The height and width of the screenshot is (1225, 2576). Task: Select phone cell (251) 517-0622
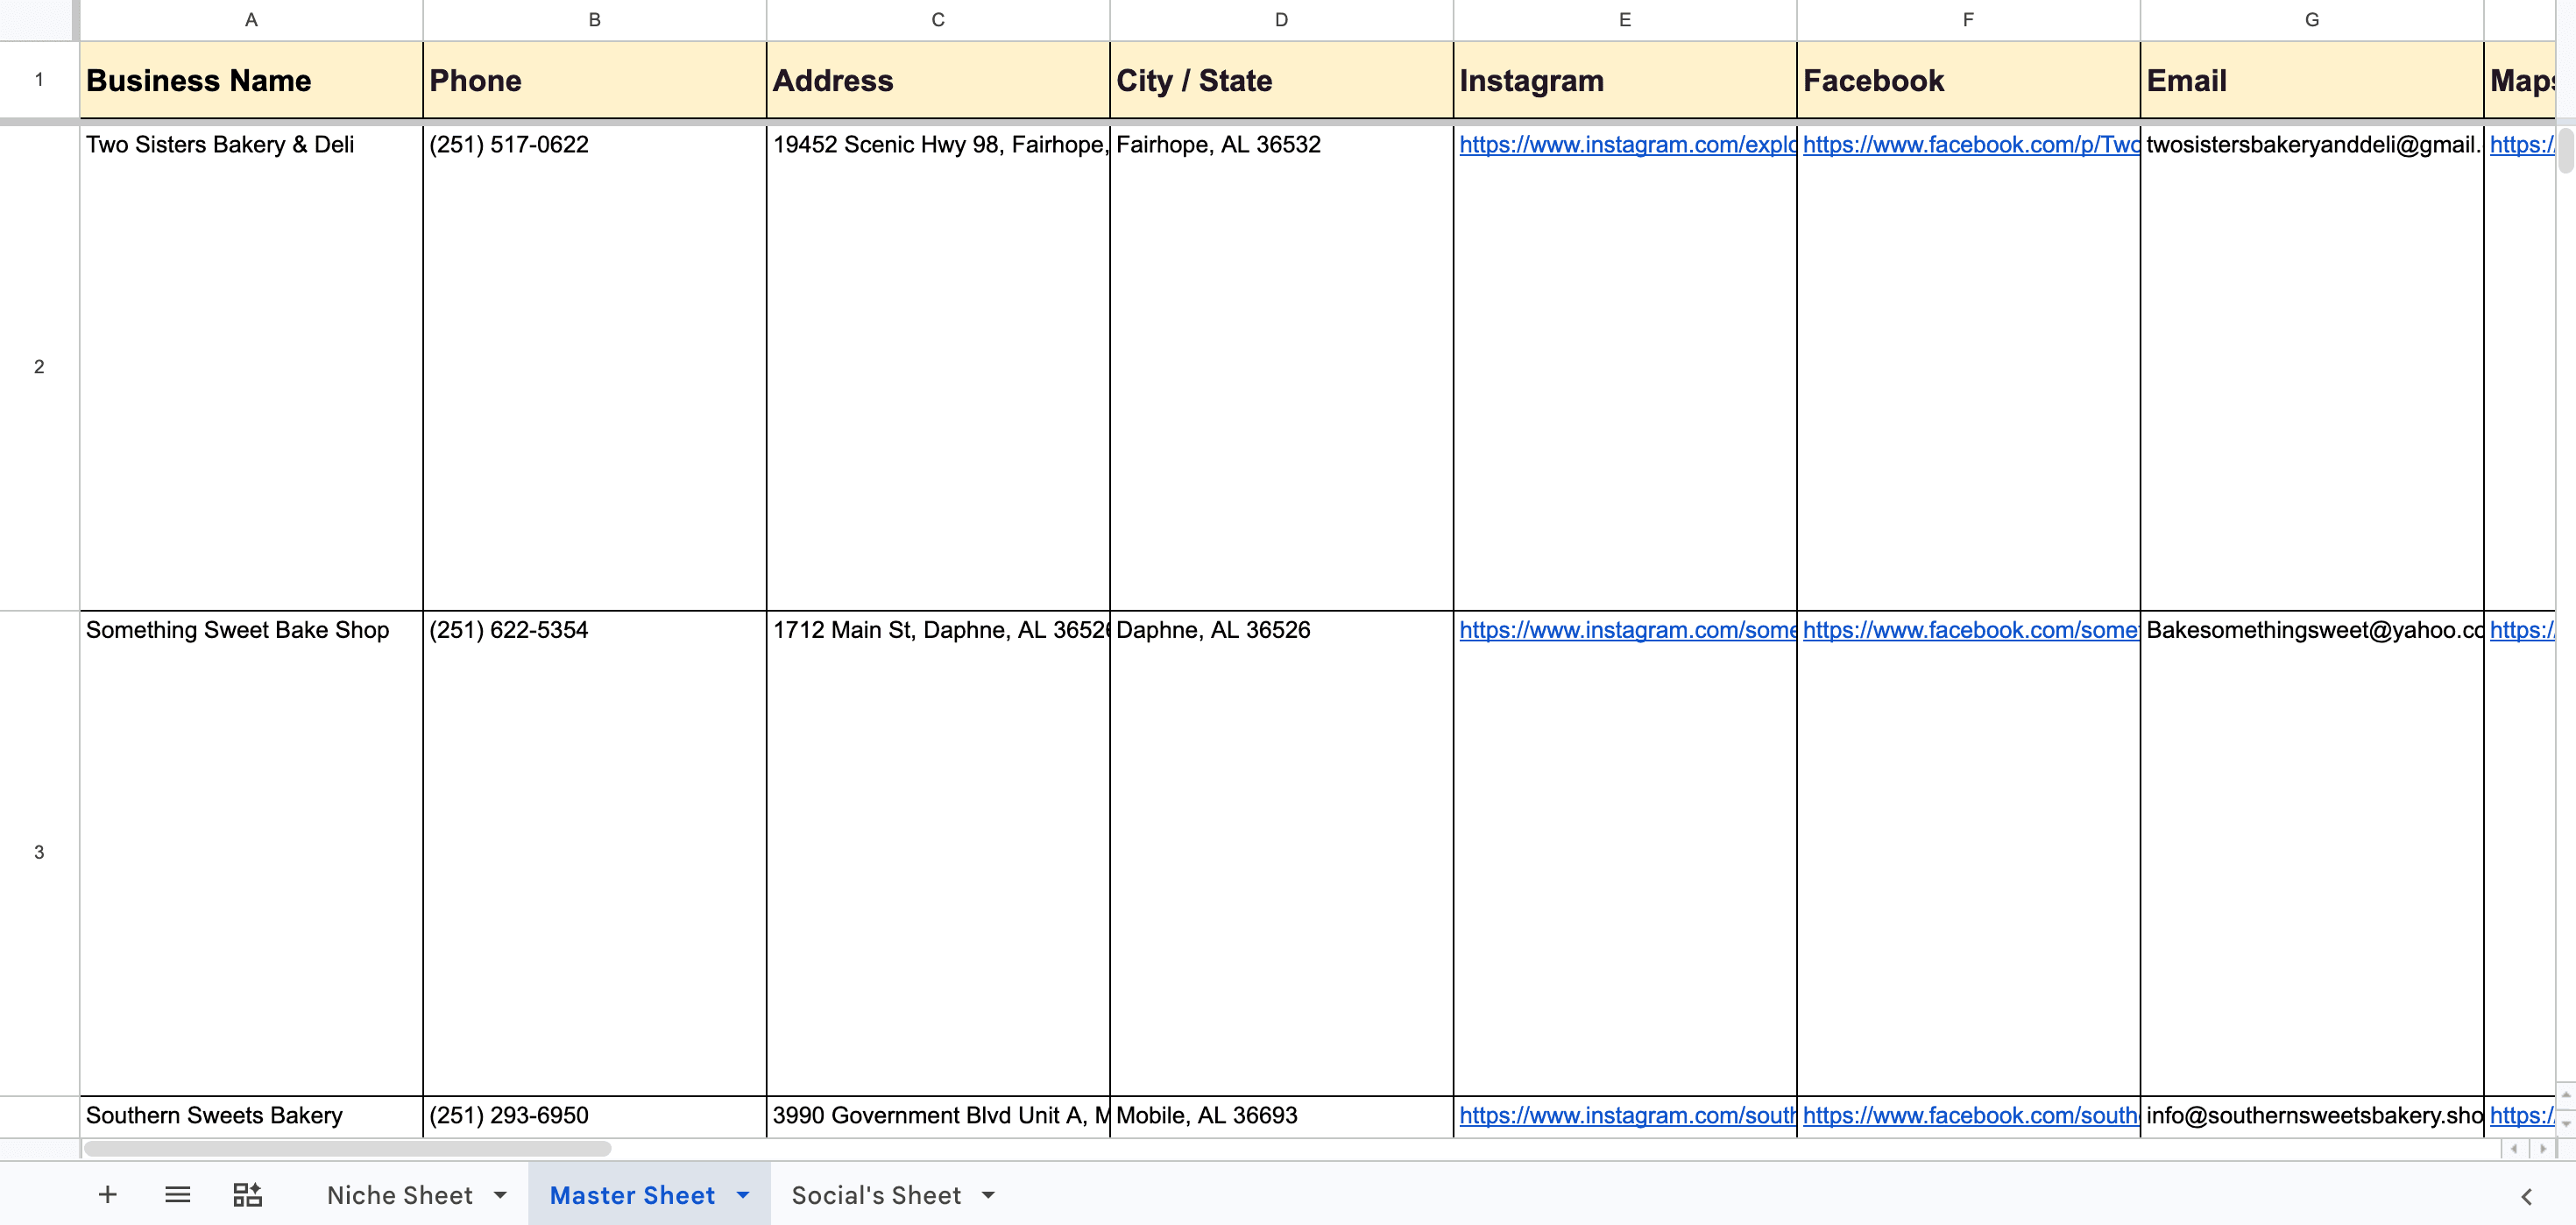pyautogui.click(x=595, y=367)
